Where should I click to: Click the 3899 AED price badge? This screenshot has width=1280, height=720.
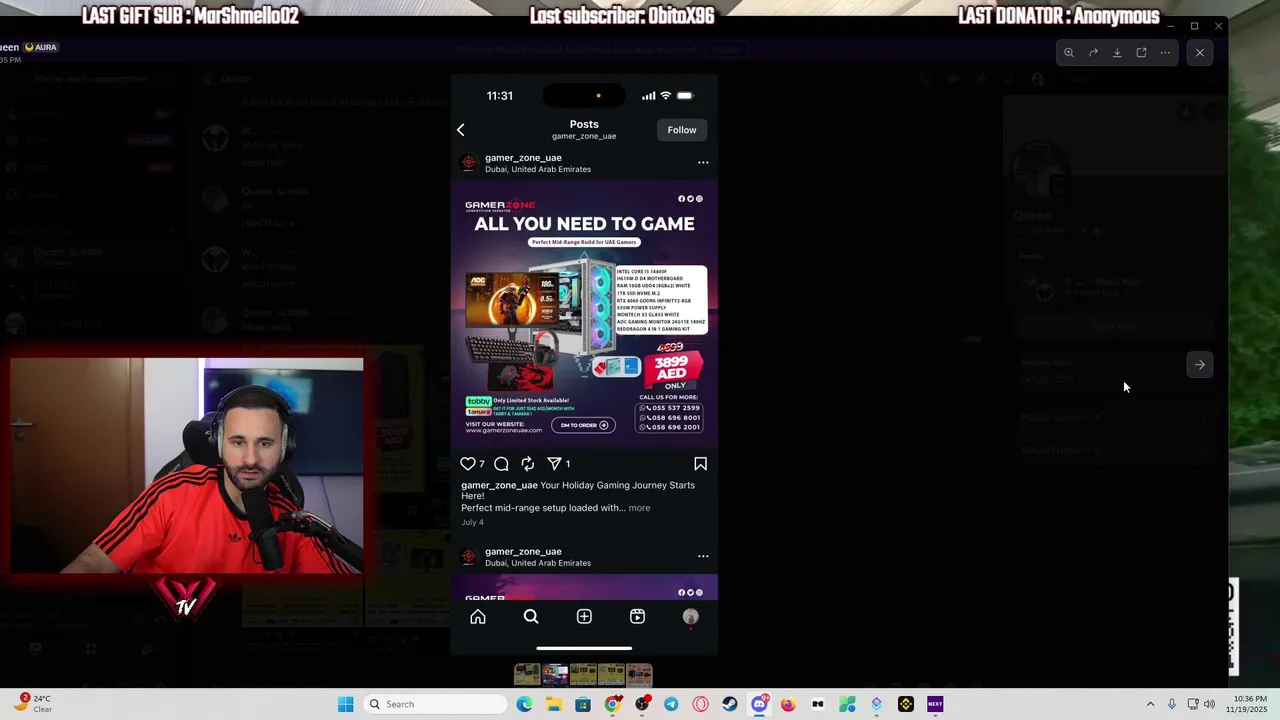click(675, 370)
